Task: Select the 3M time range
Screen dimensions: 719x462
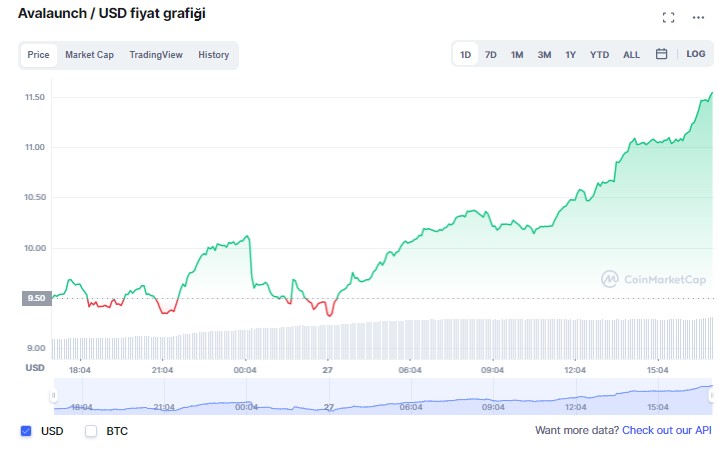Action: pos(544,55)
